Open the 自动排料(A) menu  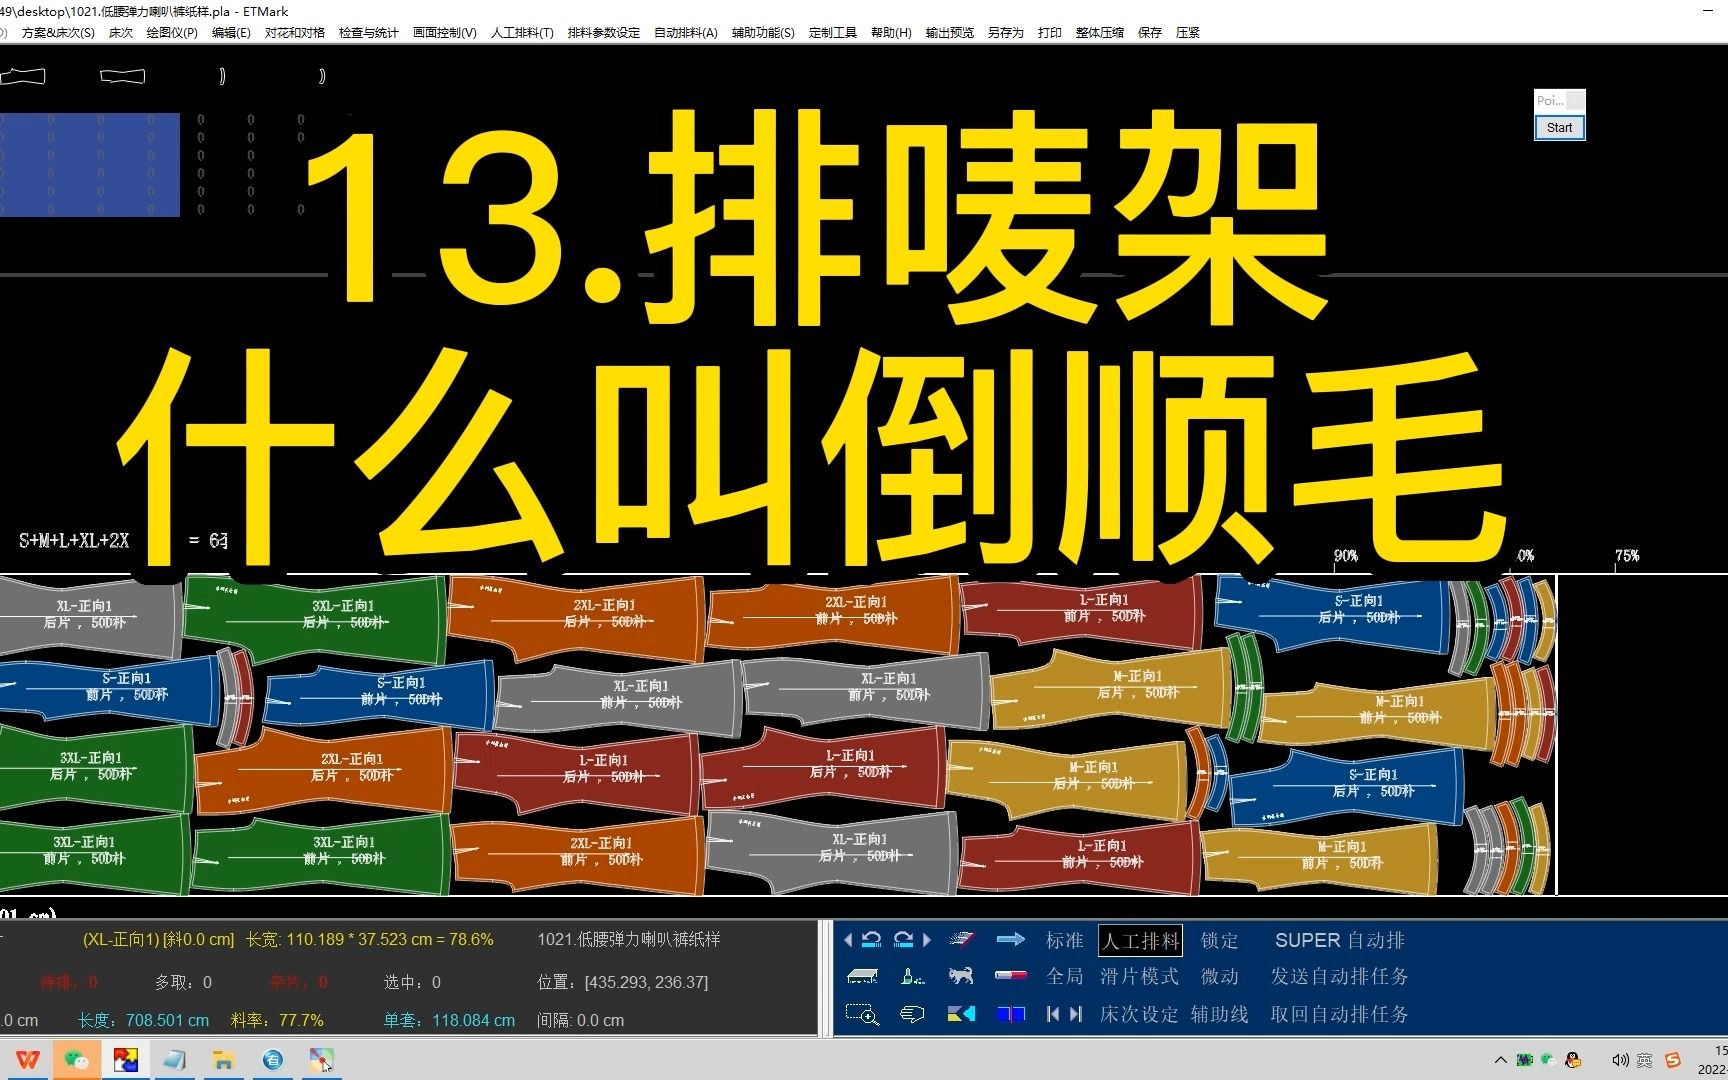686,32
